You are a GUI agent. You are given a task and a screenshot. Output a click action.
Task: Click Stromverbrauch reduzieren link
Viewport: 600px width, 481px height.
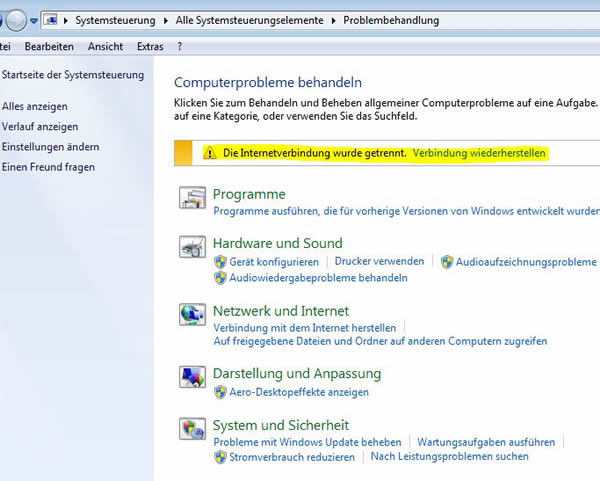292,457
